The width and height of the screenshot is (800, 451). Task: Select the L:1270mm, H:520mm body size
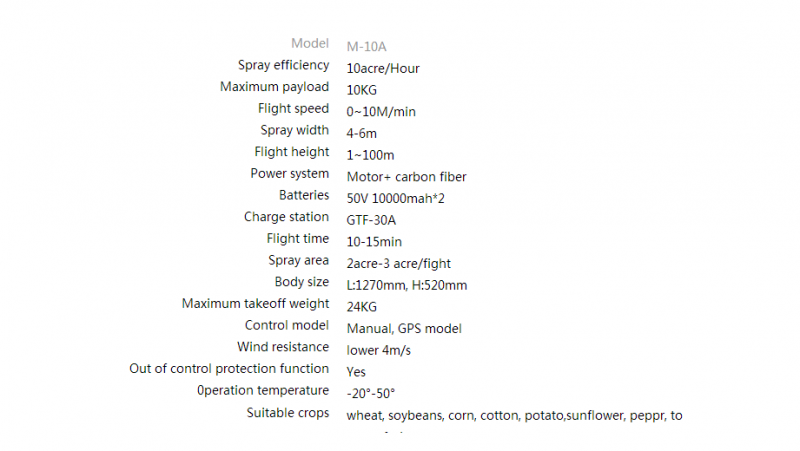(x=407, y=285)
